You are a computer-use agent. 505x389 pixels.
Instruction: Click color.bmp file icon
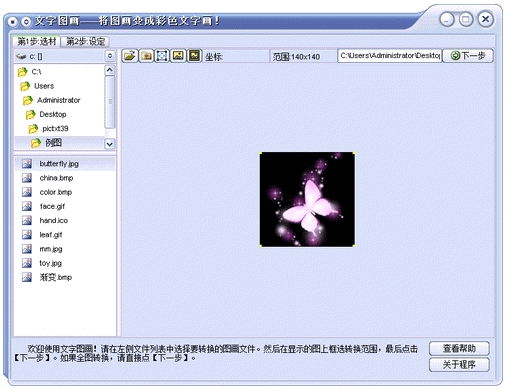click(x=27, y=192)
